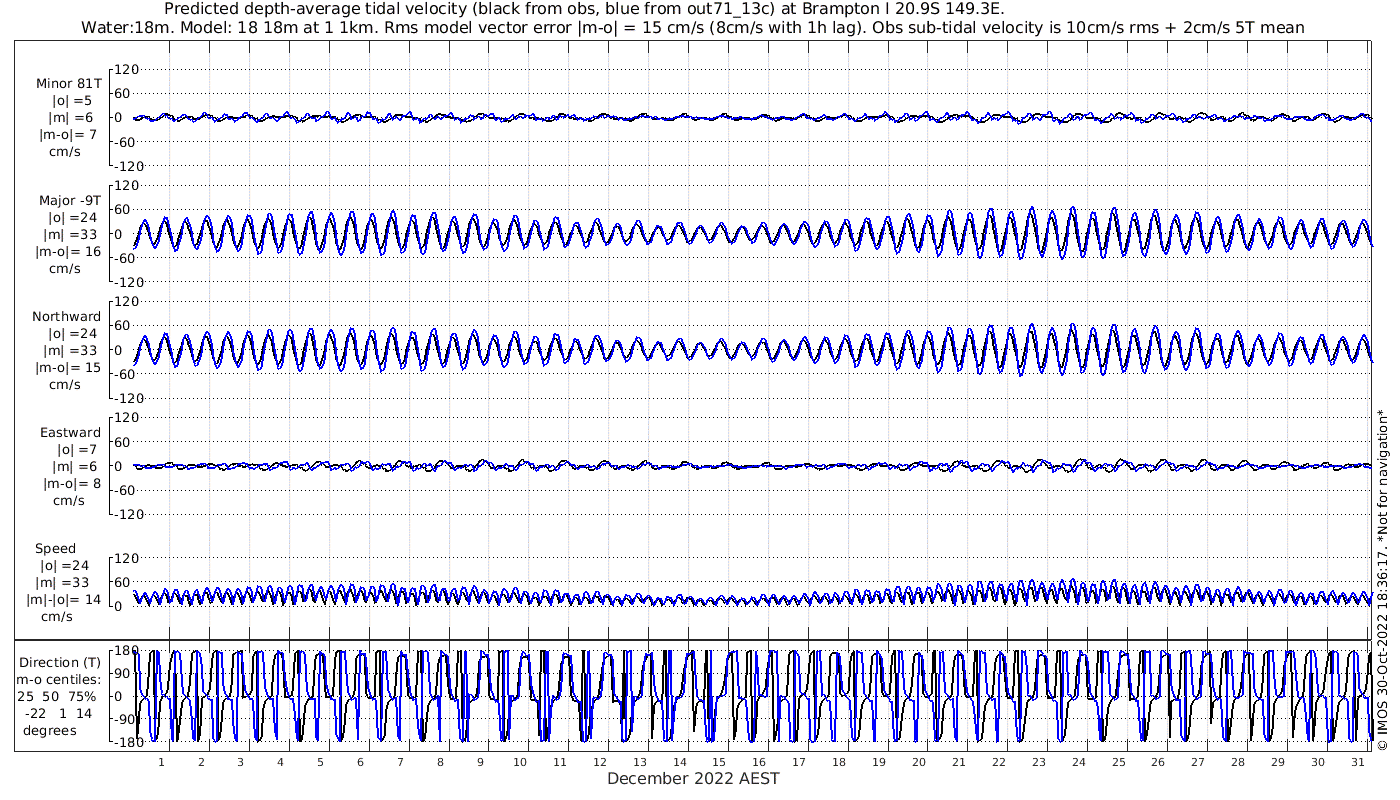This screenshot has width=1400, height=800.
Task: Click the vertical IMOS copyright timestamp text
Action: (1382, 578)
